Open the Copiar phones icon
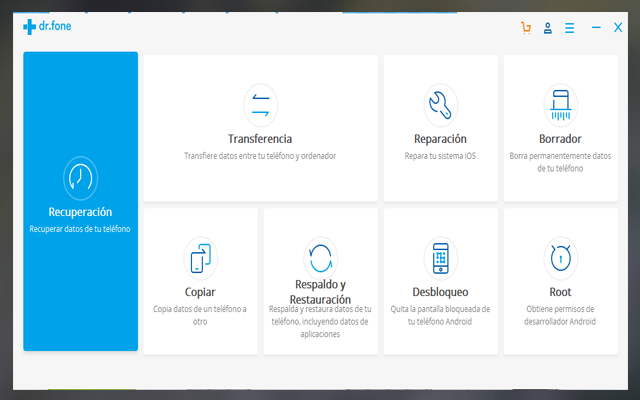Image resolution: width=640 pixels, height=400 pixels. pos(200,257)
